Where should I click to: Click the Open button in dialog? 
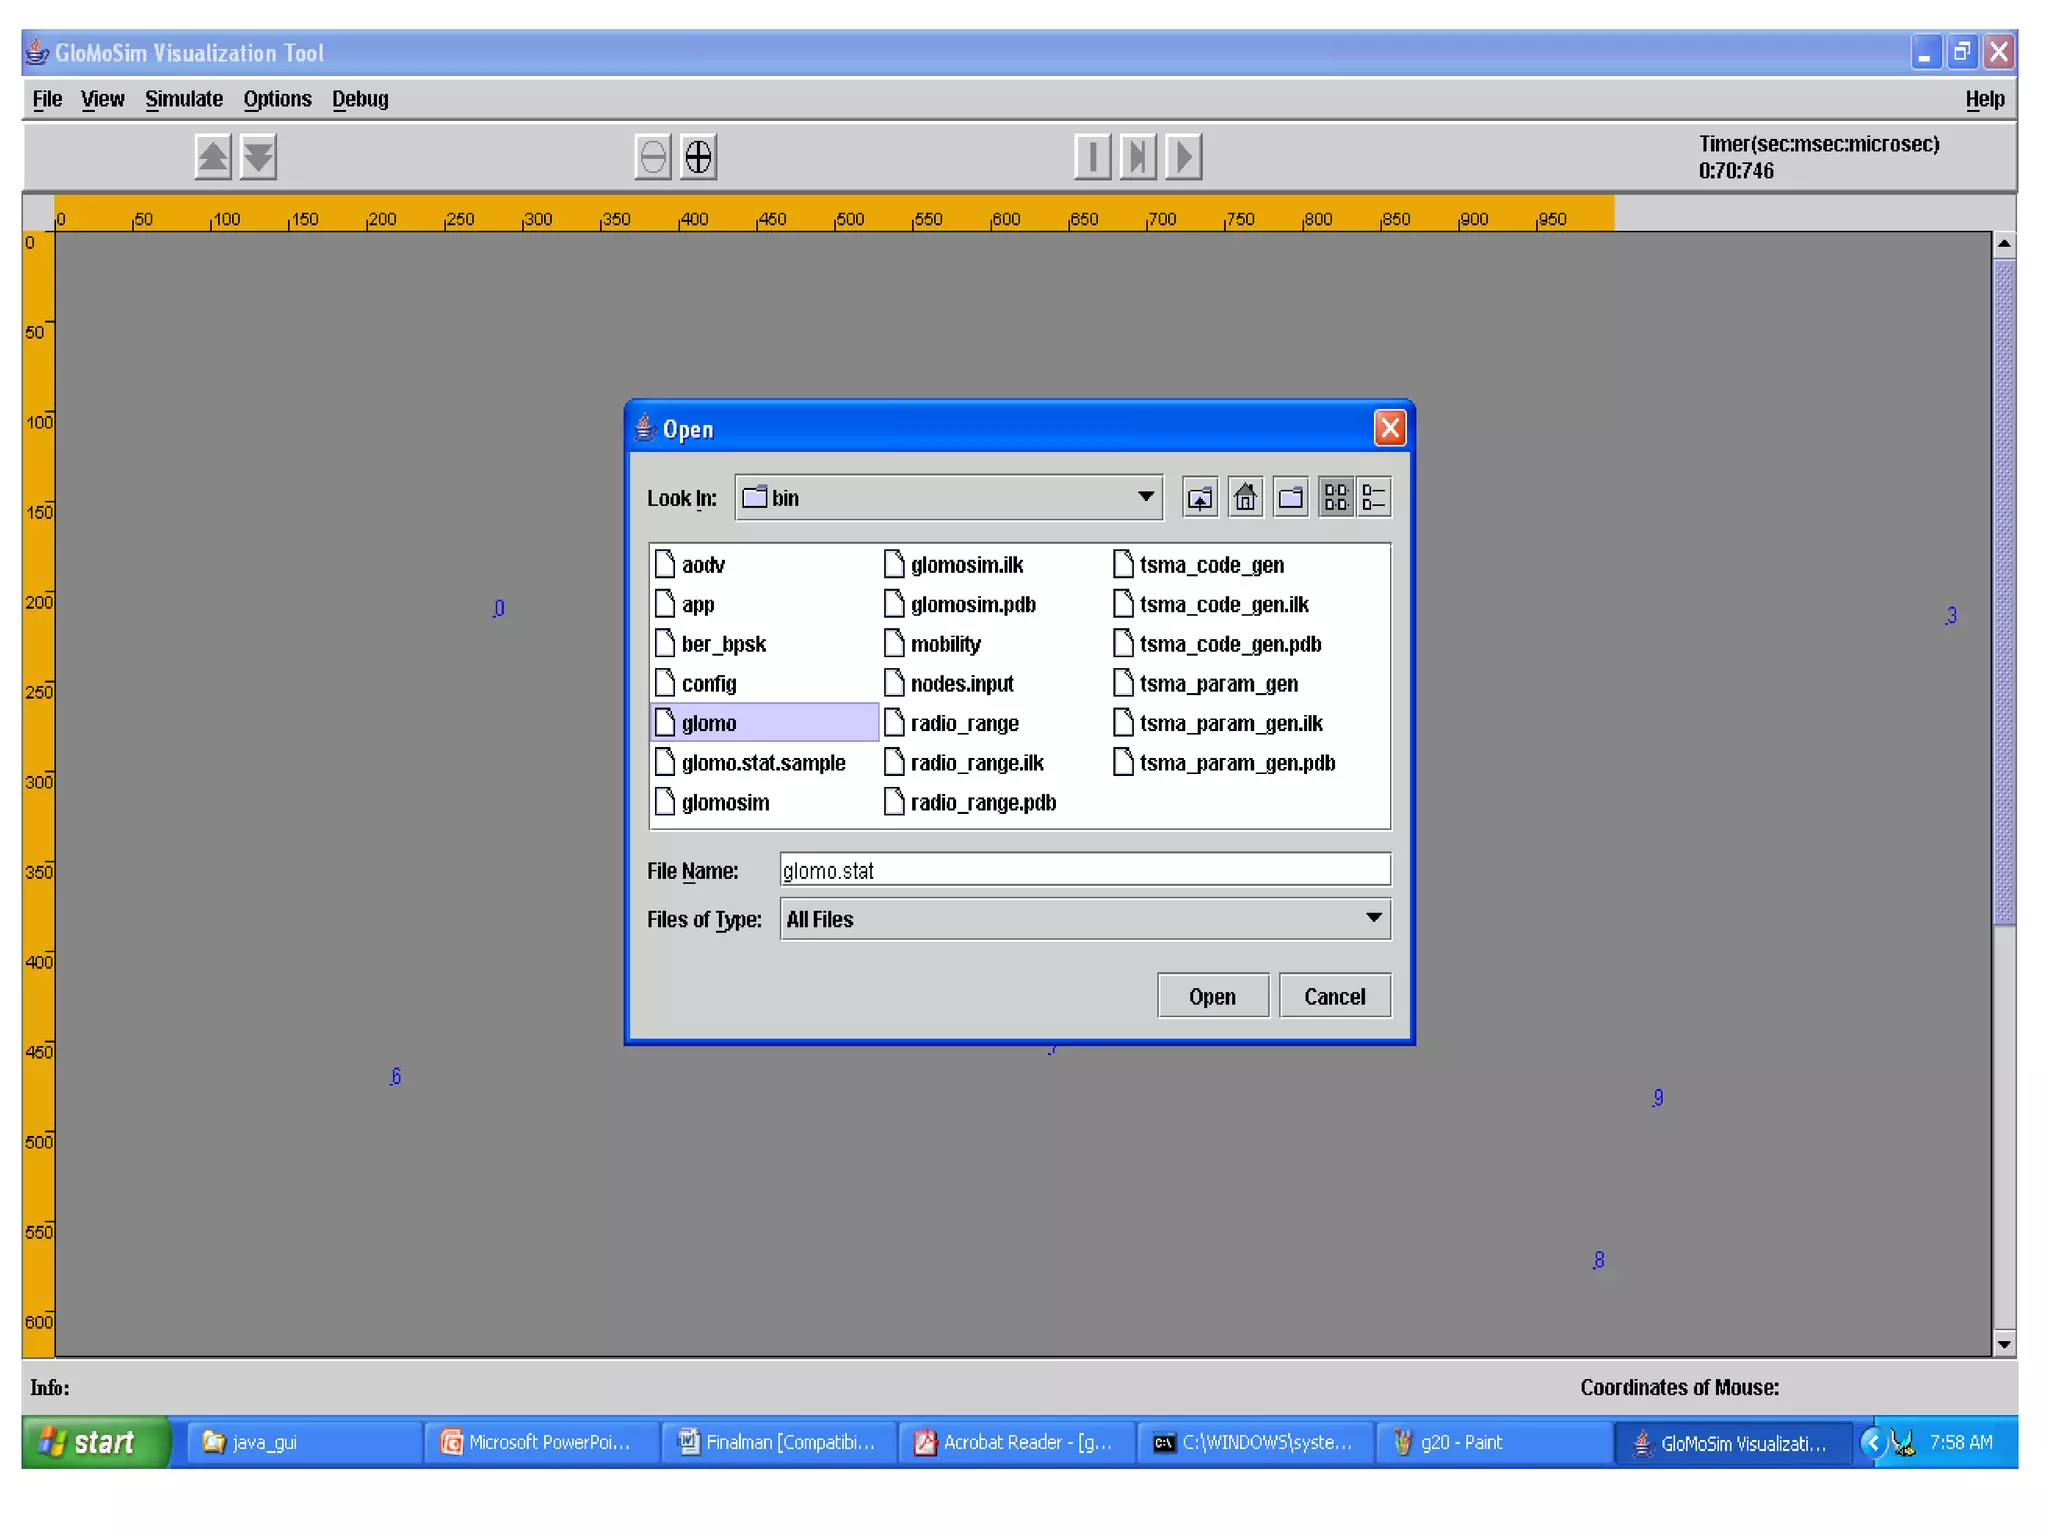(x=1212, y=996)
